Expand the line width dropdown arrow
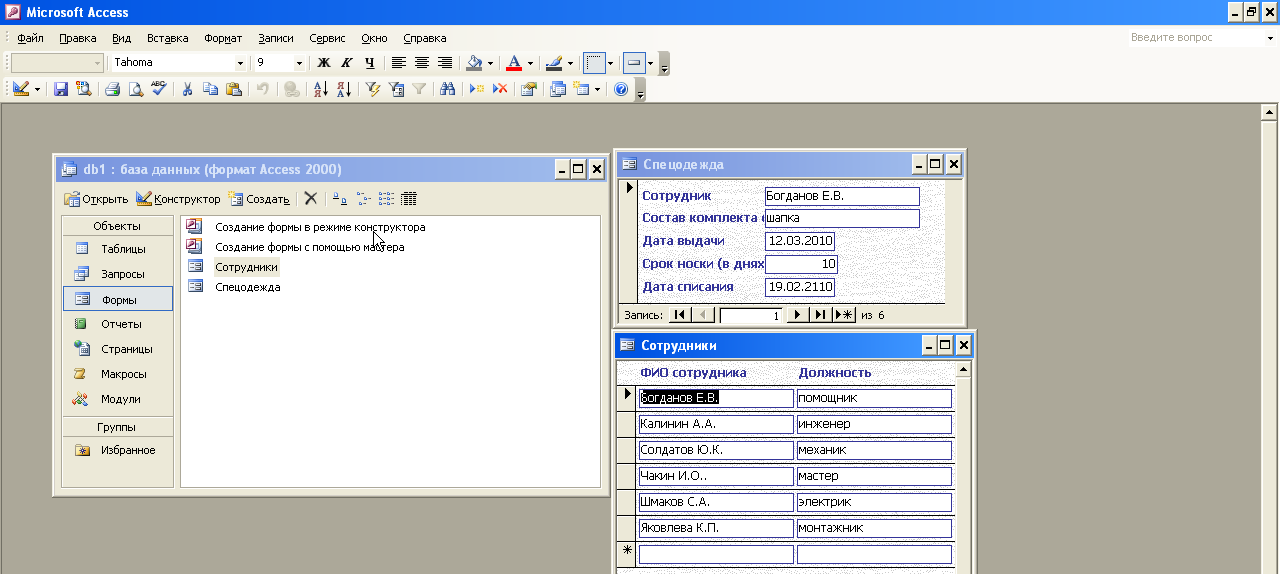The image size is (1280, 574). click(610, 62)
